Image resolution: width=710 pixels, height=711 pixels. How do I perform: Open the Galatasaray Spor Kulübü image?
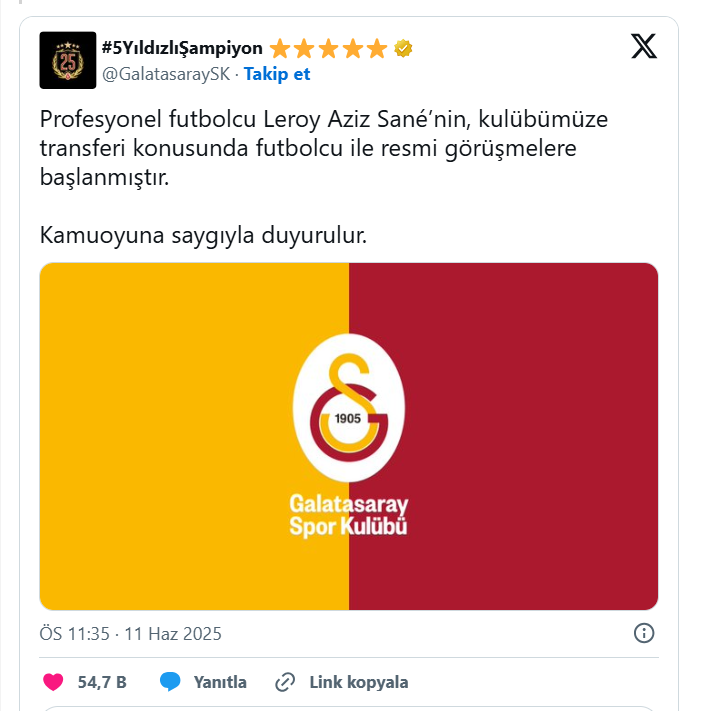click(349, 436)
